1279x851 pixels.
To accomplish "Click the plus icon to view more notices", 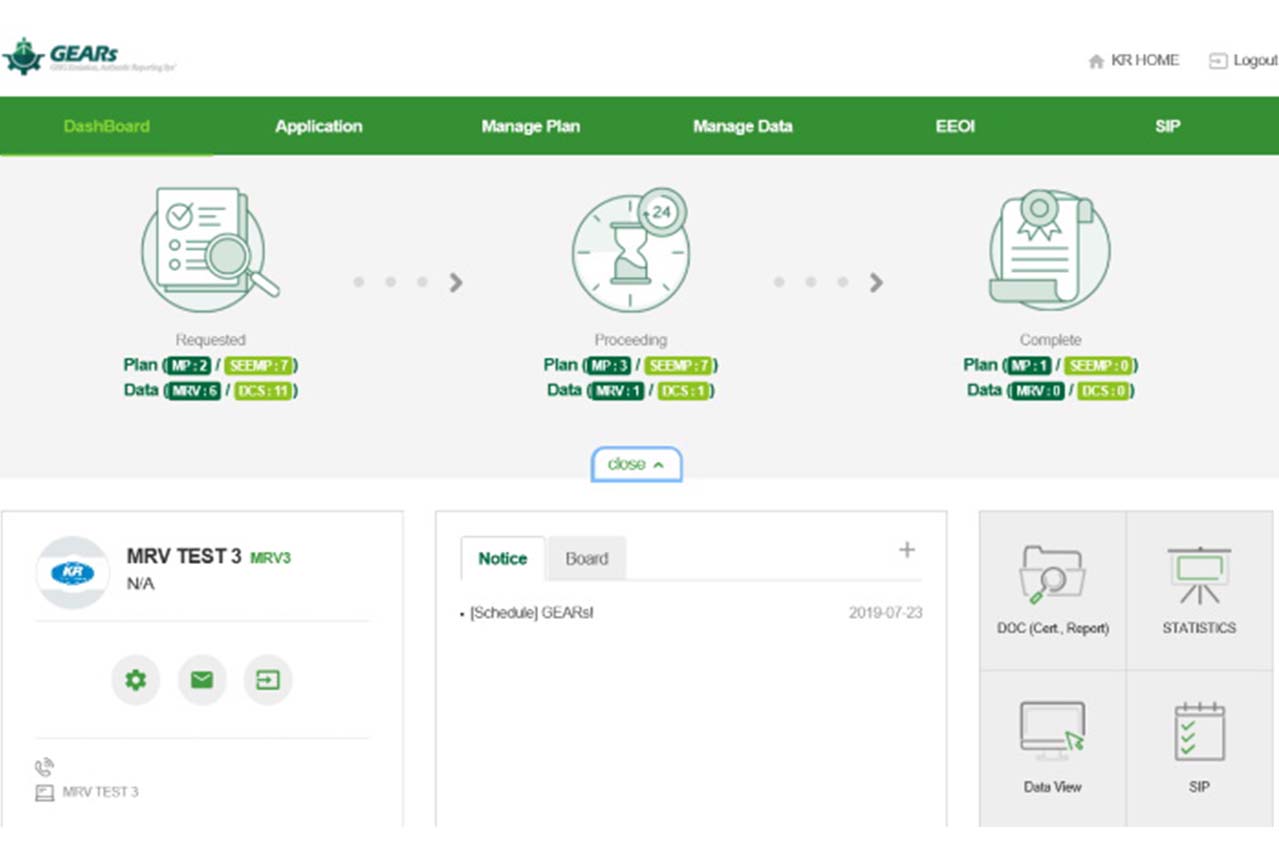I will [x=907, y=549].
